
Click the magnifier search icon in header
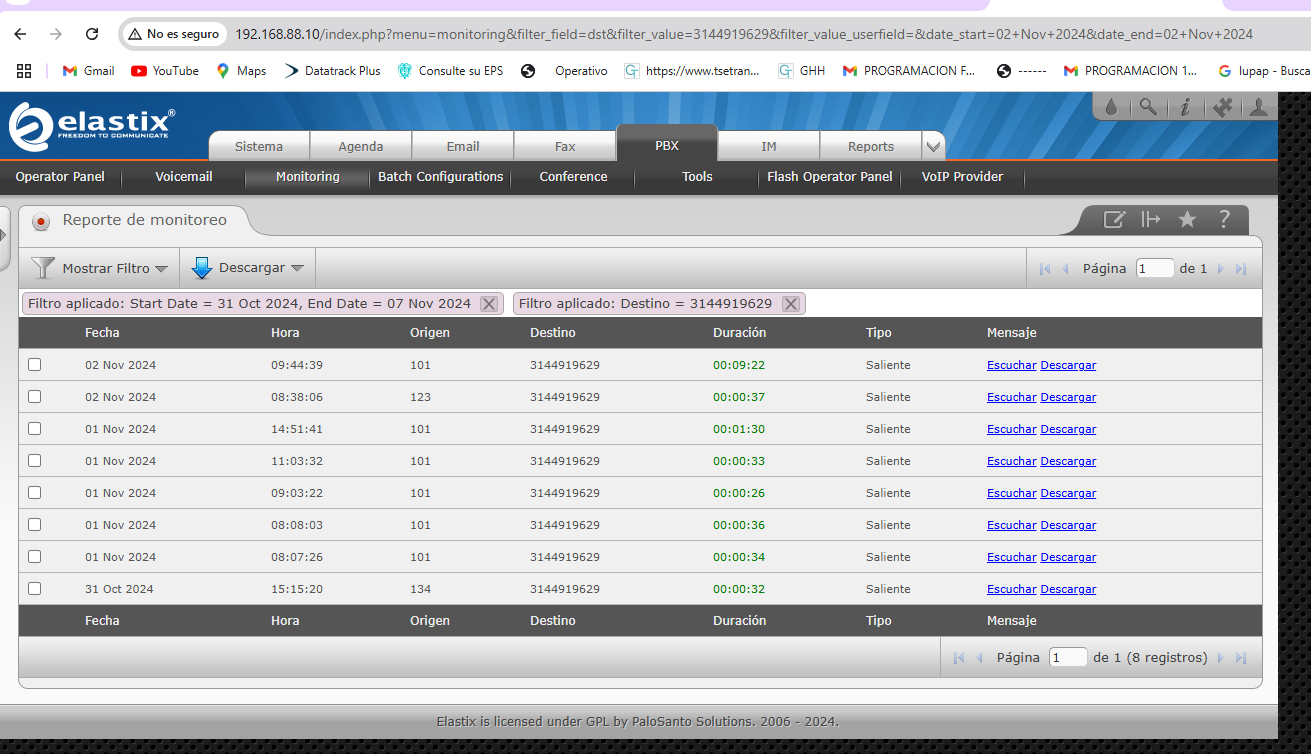click(x=1148, y=107)
